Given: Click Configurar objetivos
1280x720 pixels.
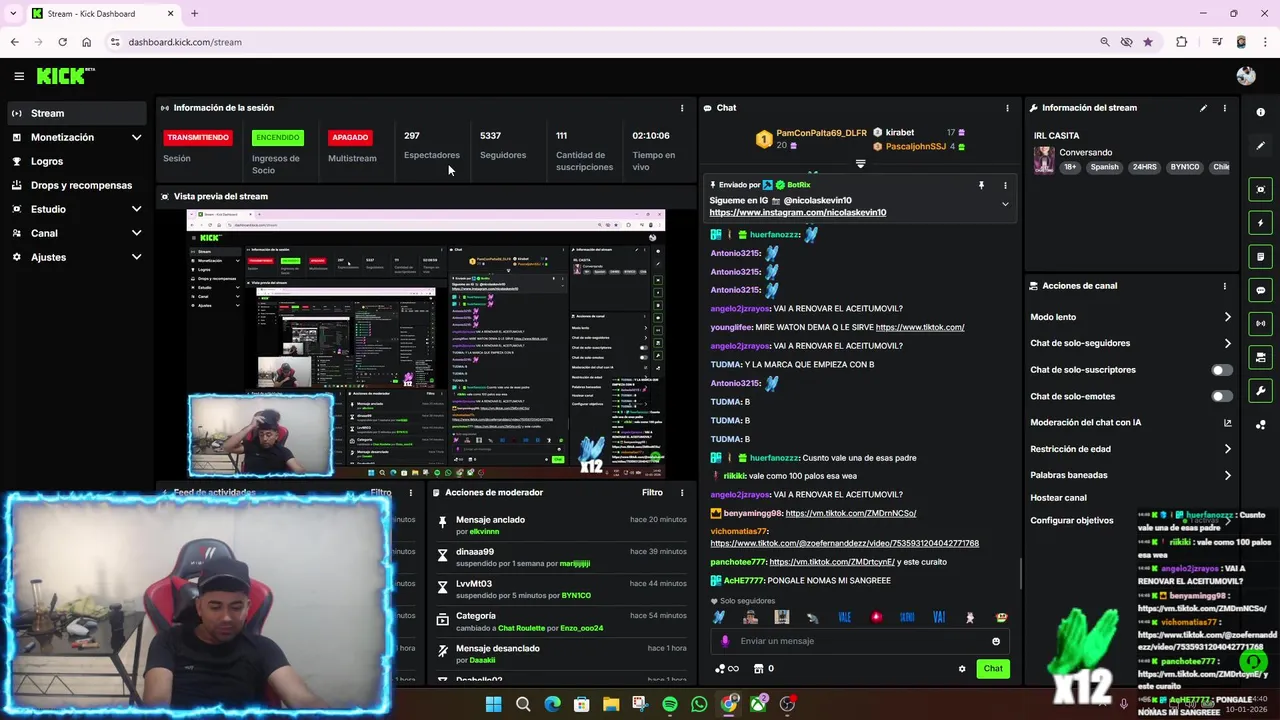Looking at the screenshot, I should click(x=1071, y=521).
